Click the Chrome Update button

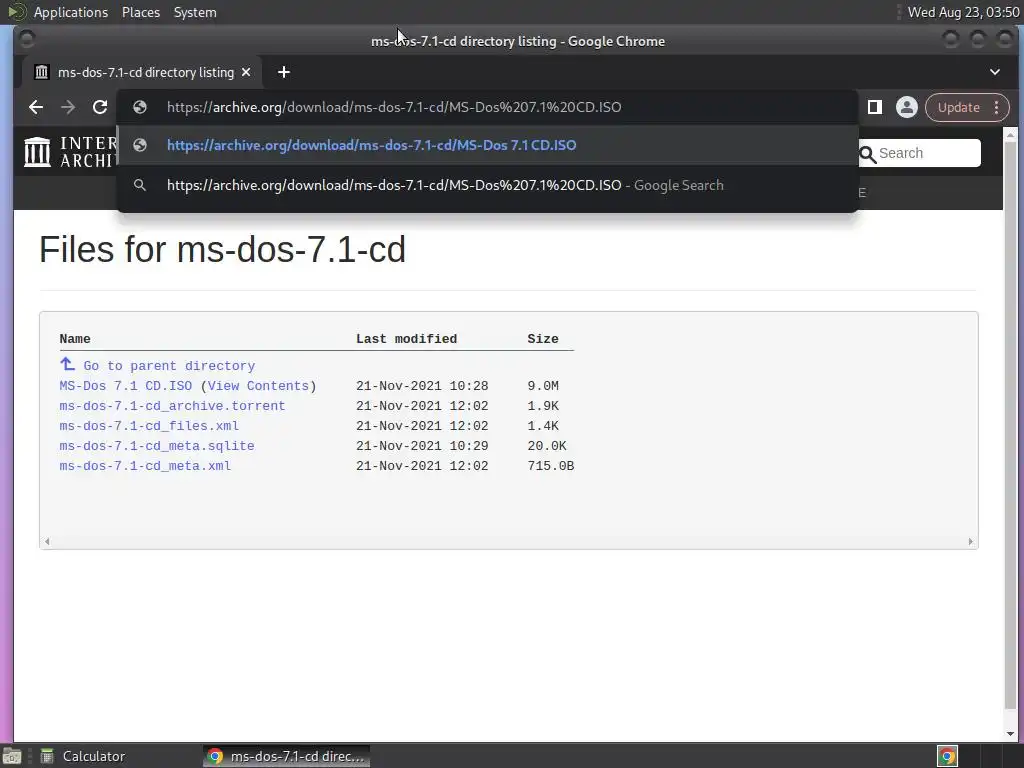click(959, 108)
